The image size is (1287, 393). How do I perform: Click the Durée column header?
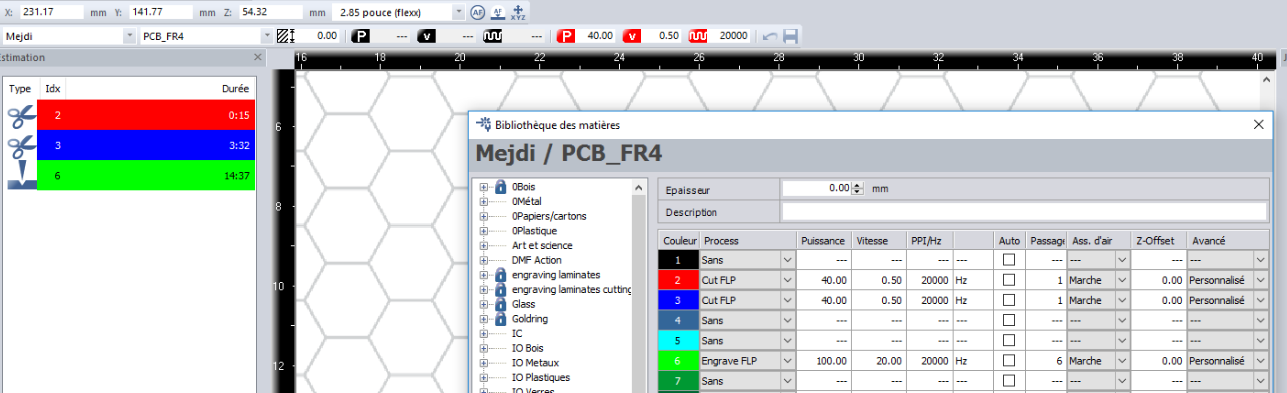[234, 88]
